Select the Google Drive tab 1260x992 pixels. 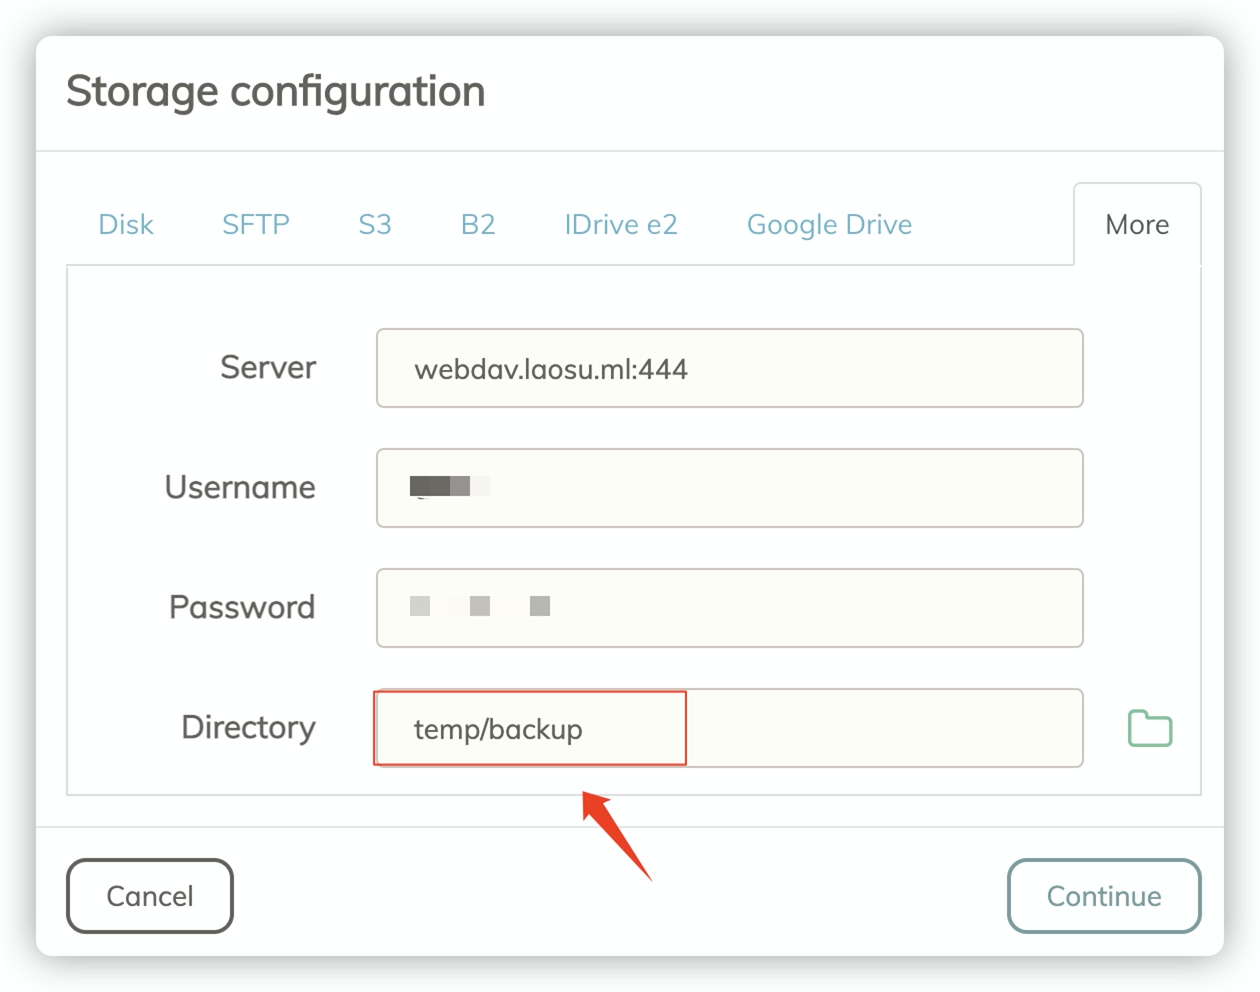pyautogui.click(x=829, y=225)
